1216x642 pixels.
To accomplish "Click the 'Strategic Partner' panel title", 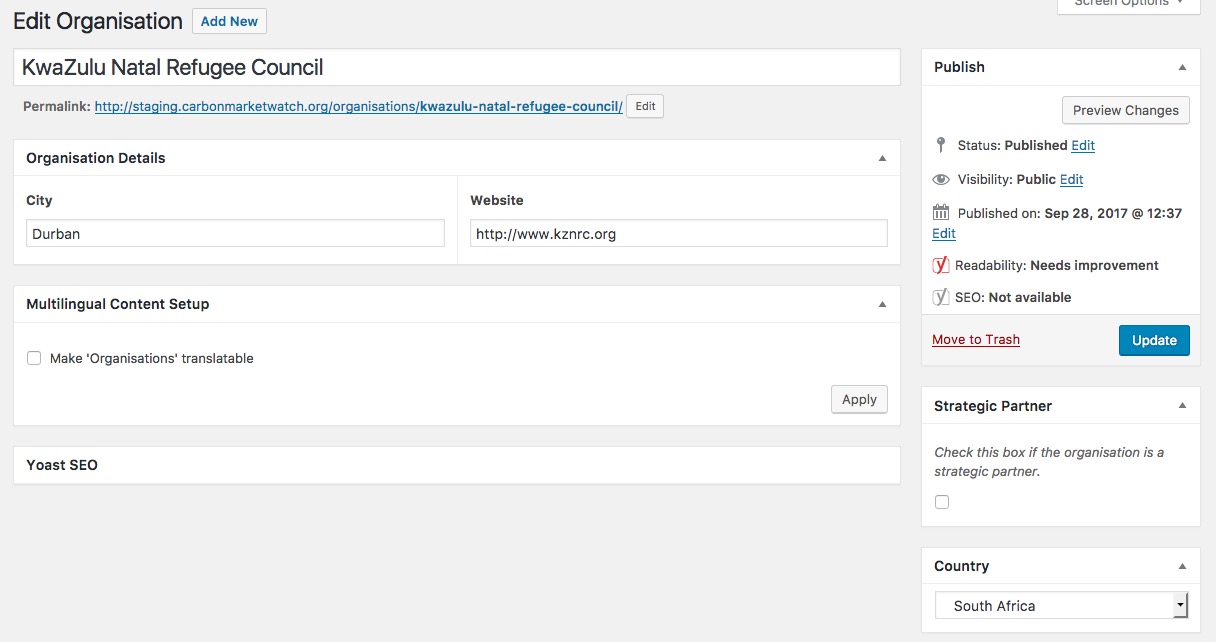I will pyautogui.click(x=993, y=406).
